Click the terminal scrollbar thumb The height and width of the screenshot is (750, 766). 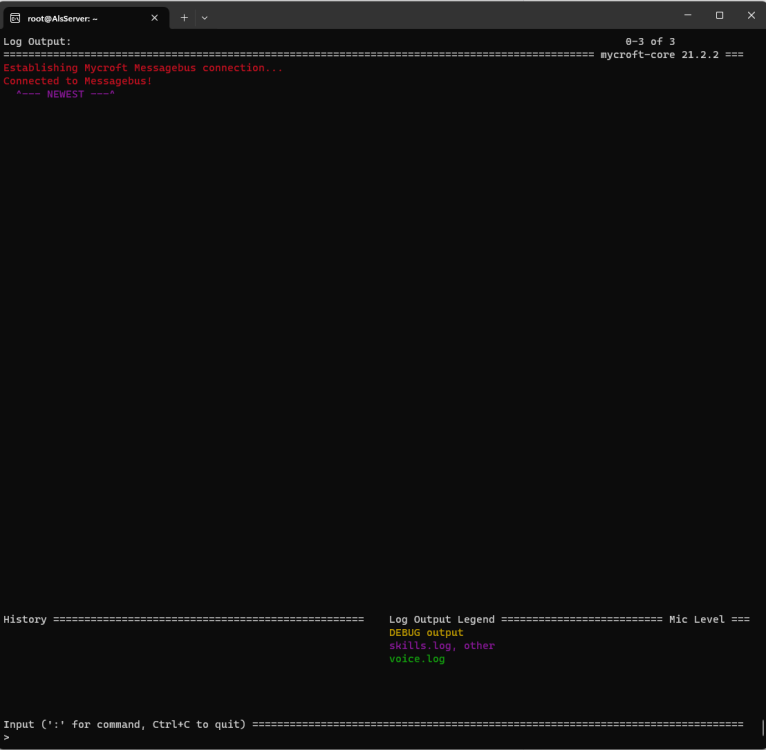(x=763, y=727)
